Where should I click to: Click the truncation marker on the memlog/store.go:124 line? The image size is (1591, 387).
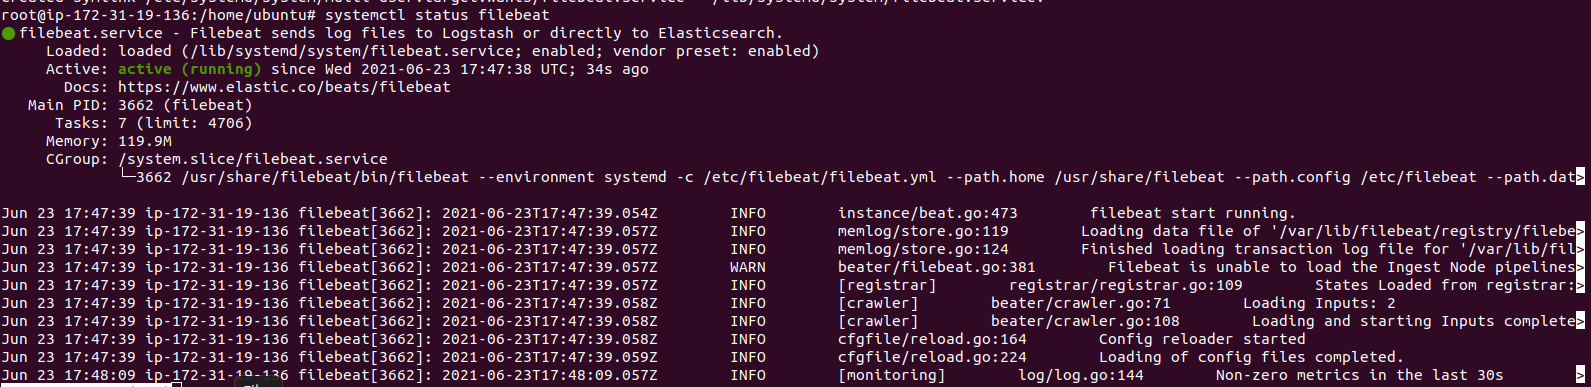1581,249
